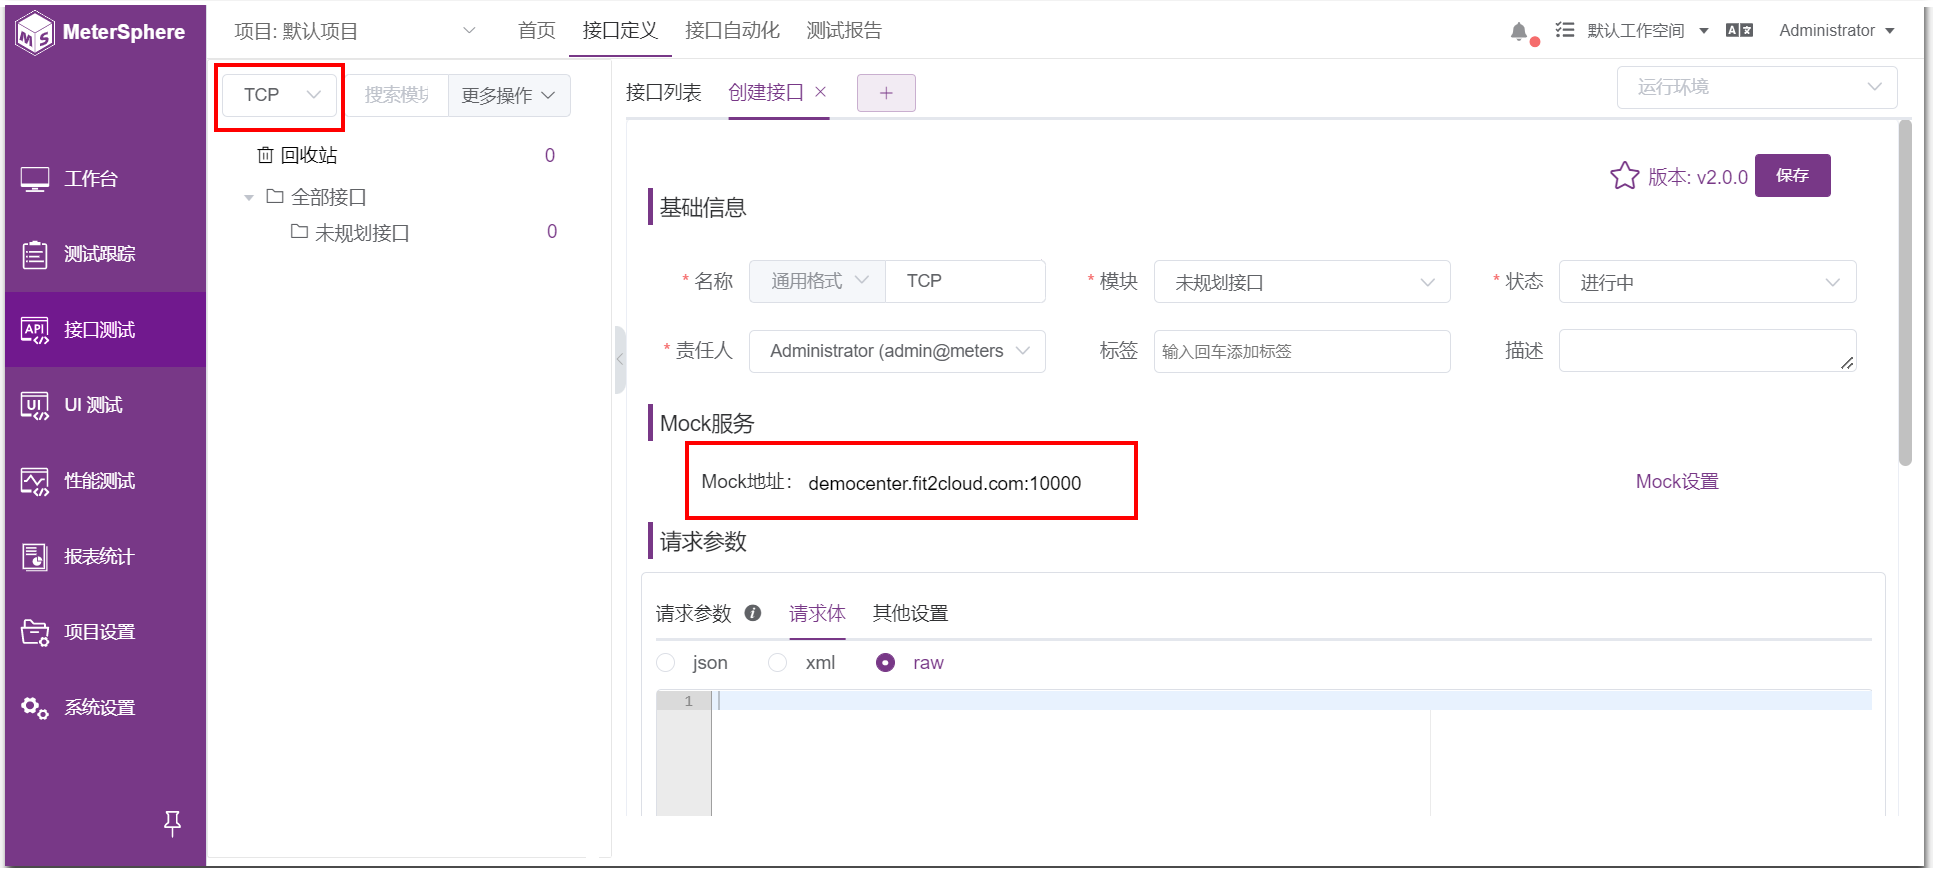Open the 运行环境 dropdown

point(1757,87)
